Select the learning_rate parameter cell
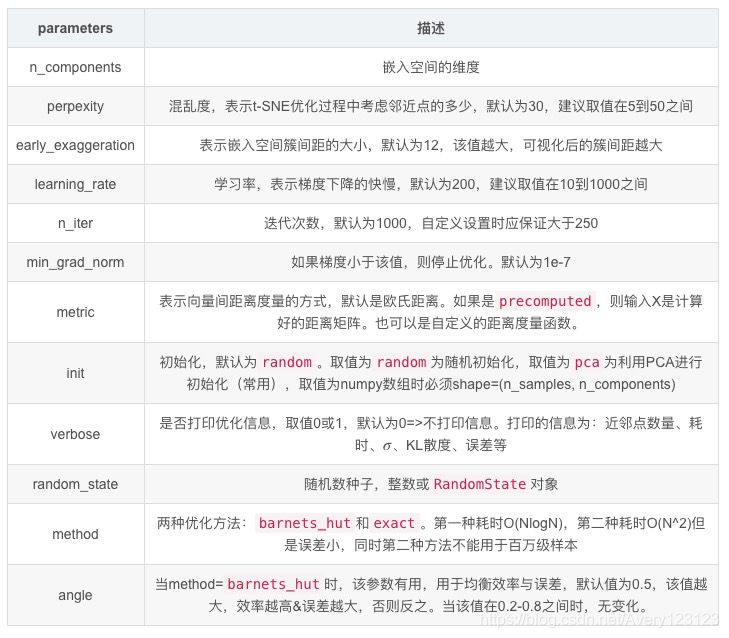Image resolution: width=729 pixels, height=638 pixels. pos(75,185)
